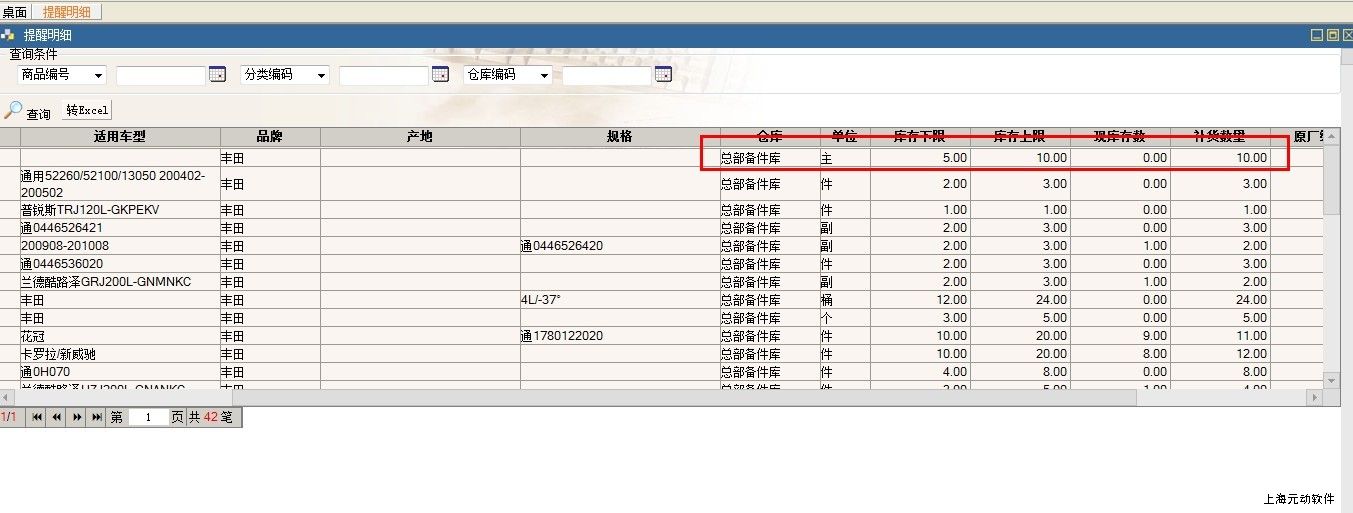Click the page number input field
This screenshot has height=513, width=1353.
[x=148, y=418]
